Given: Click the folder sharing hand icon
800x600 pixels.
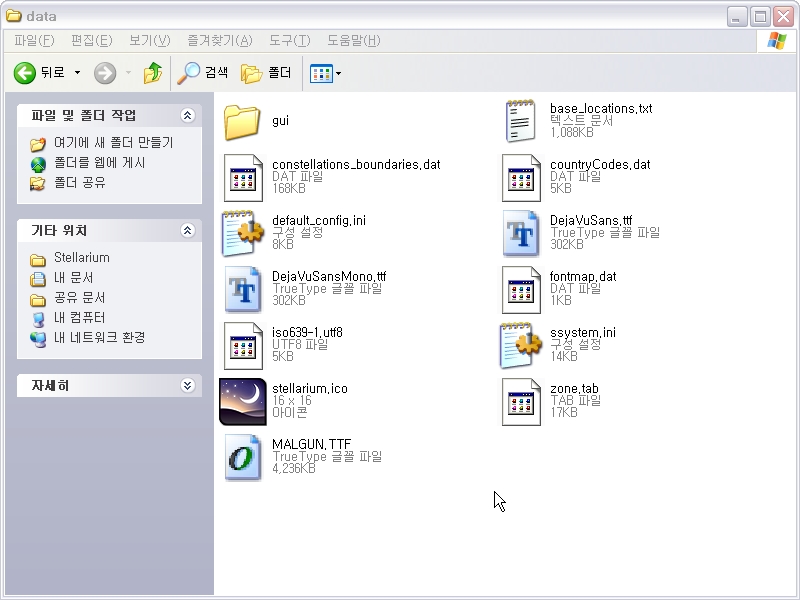Looking at the screenshot, I should pos(37,184).
